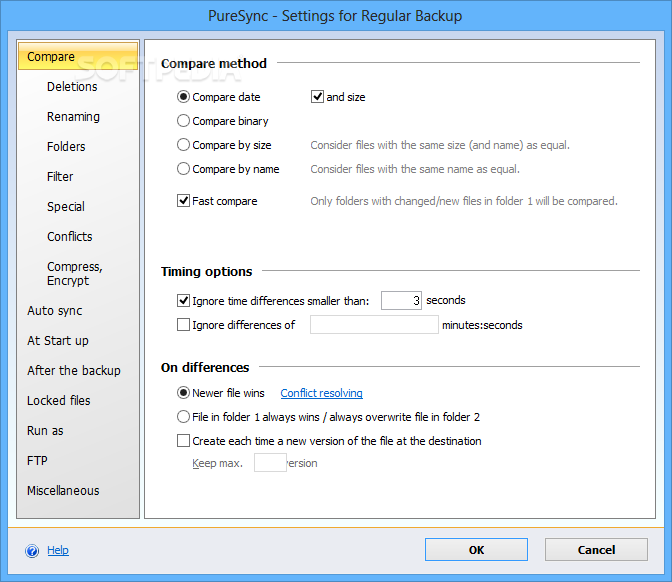Open the FTP settings page
The image size is (672, 582).
37,460
